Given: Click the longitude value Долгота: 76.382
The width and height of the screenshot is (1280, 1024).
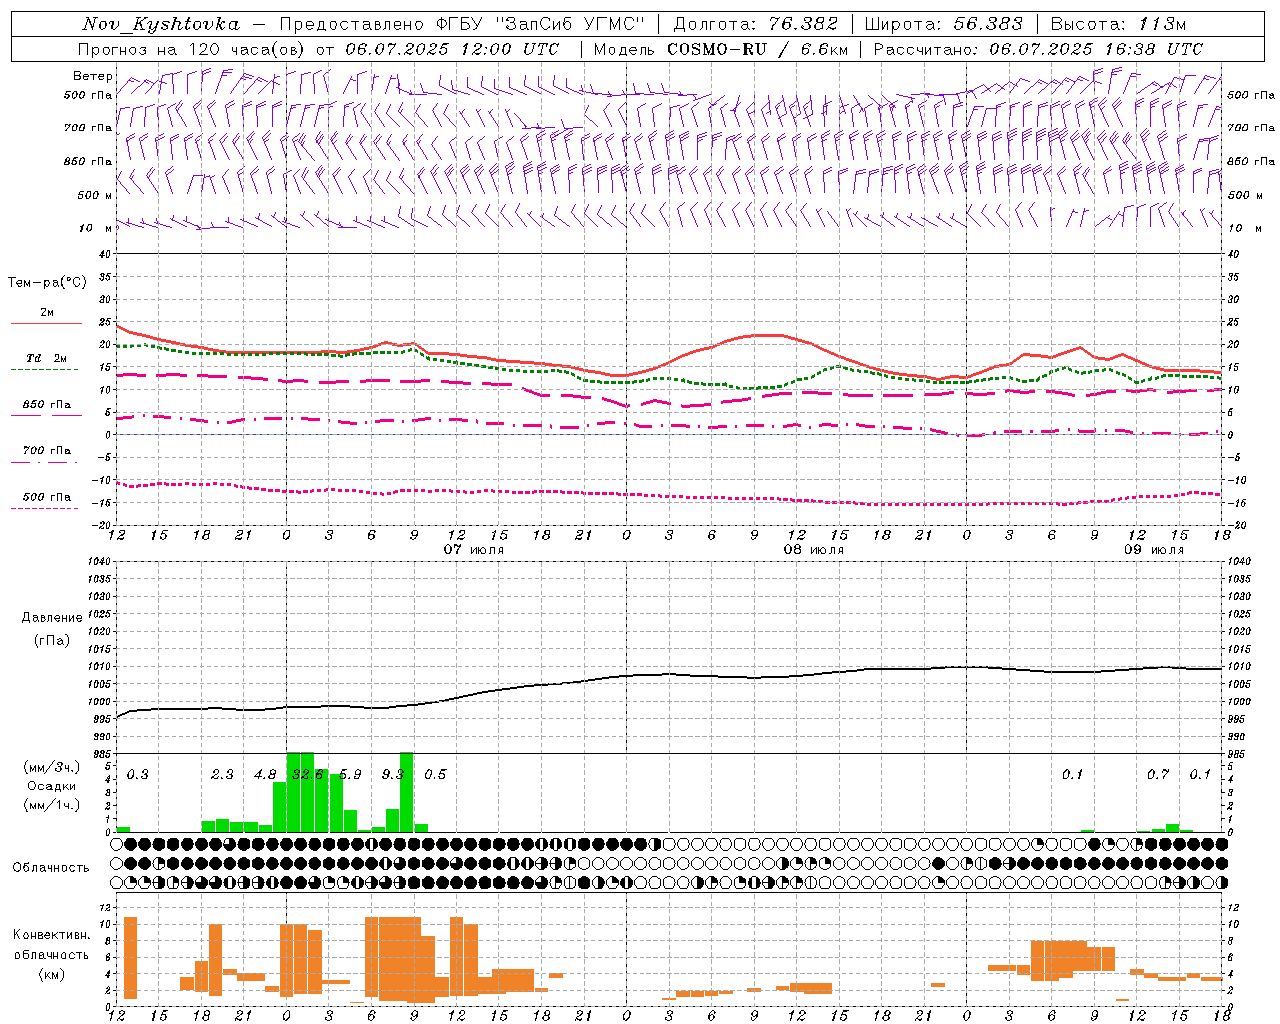Looking at the screenshot, I should tap(755, 24).
